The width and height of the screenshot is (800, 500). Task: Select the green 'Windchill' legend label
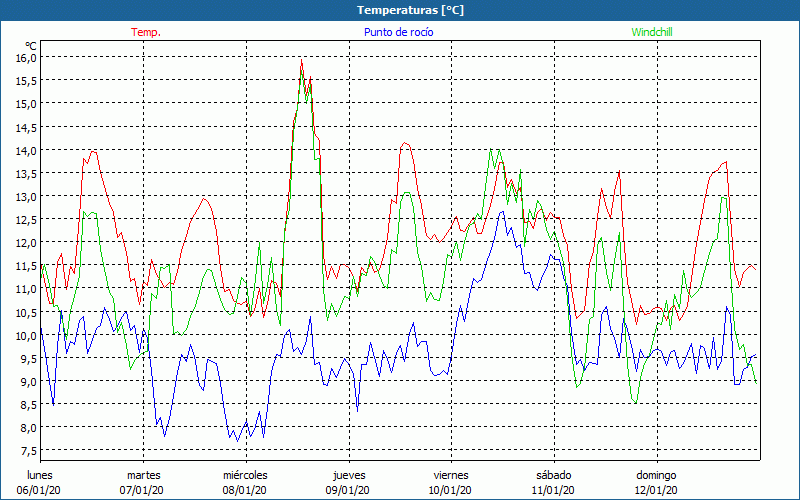coord(652,32)
